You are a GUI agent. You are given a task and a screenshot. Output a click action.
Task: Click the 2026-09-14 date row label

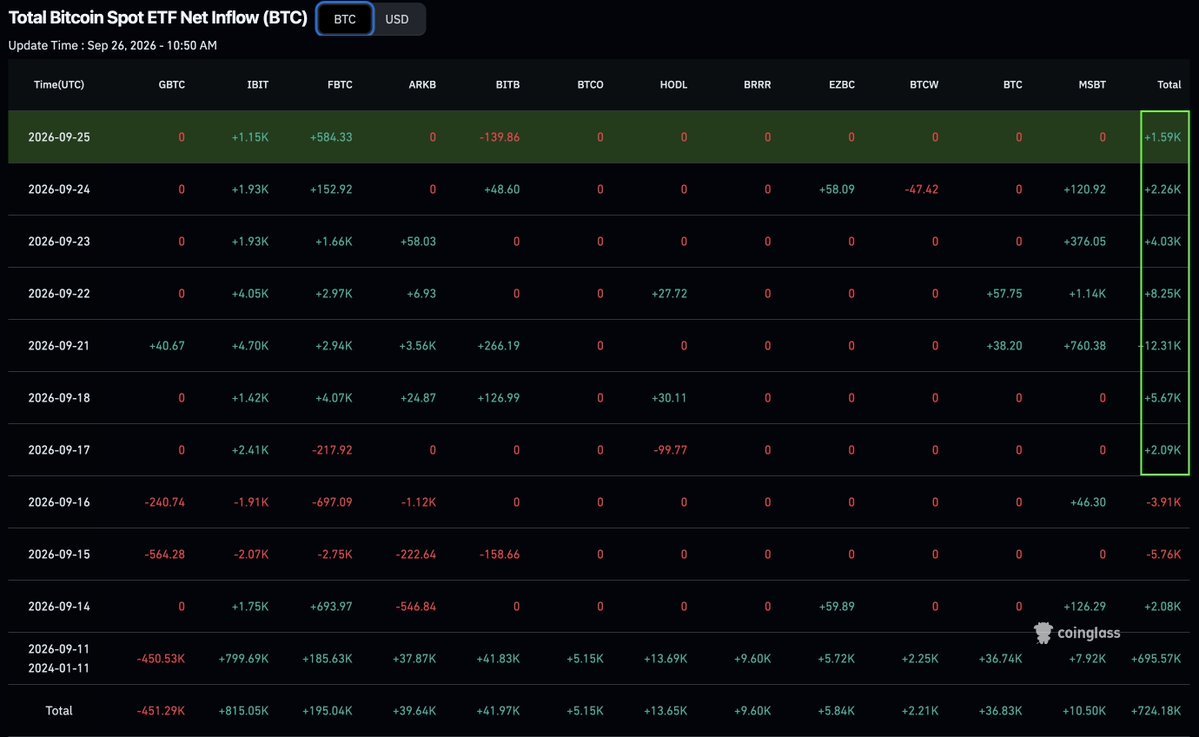(x=59, y=607)
